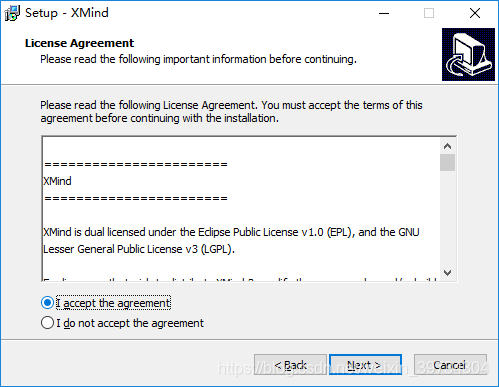The height and width of the screenshot is (387, 499).
Task: Click the license scrollbar down arrow
Action: [447, 273]
